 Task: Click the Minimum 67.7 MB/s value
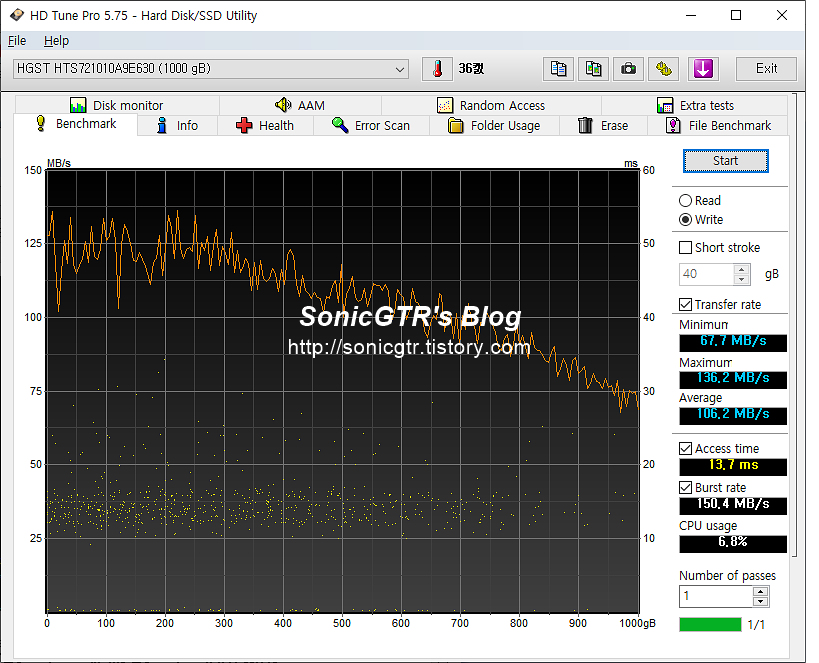point(733,342)
